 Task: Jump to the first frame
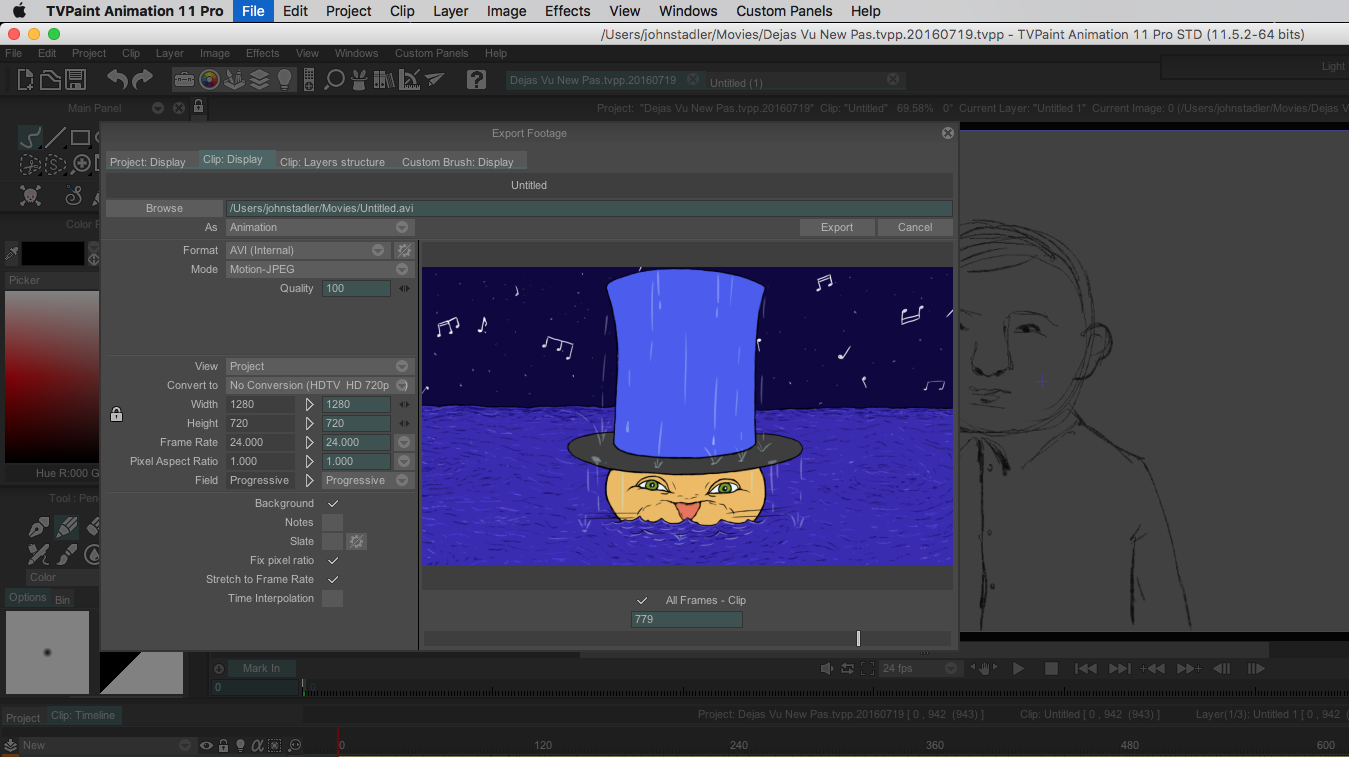click(1086, 668)
